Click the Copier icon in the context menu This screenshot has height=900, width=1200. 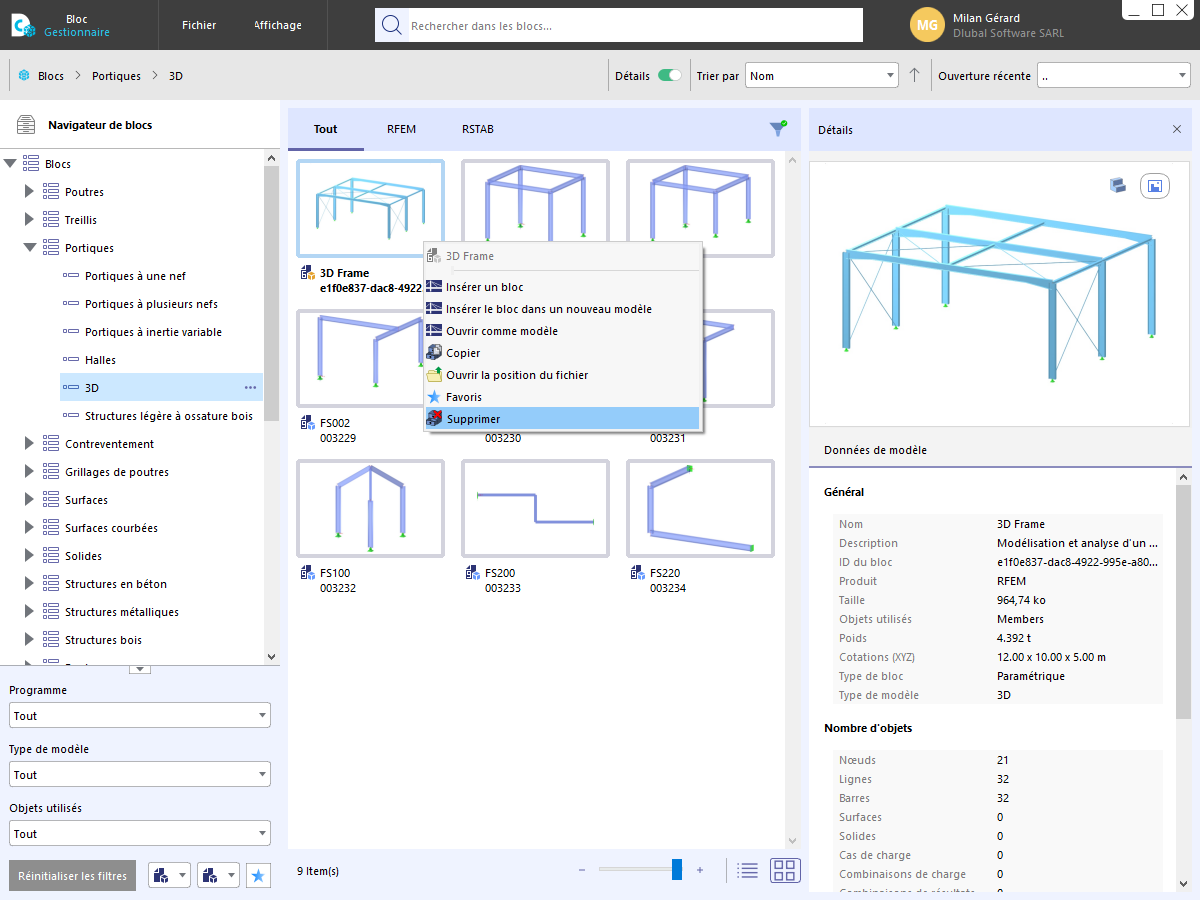pyautogui.click(x=434, y=353)
